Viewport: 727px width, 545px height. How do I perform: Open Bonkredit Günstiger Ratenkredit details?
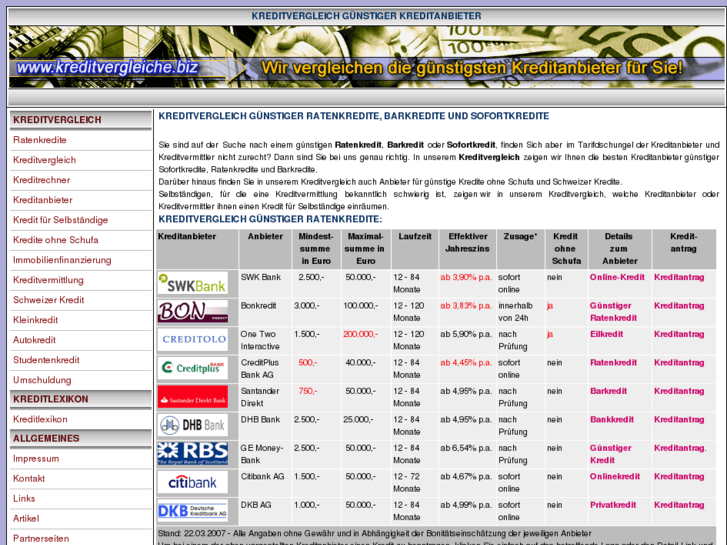[x=613, y=312]
